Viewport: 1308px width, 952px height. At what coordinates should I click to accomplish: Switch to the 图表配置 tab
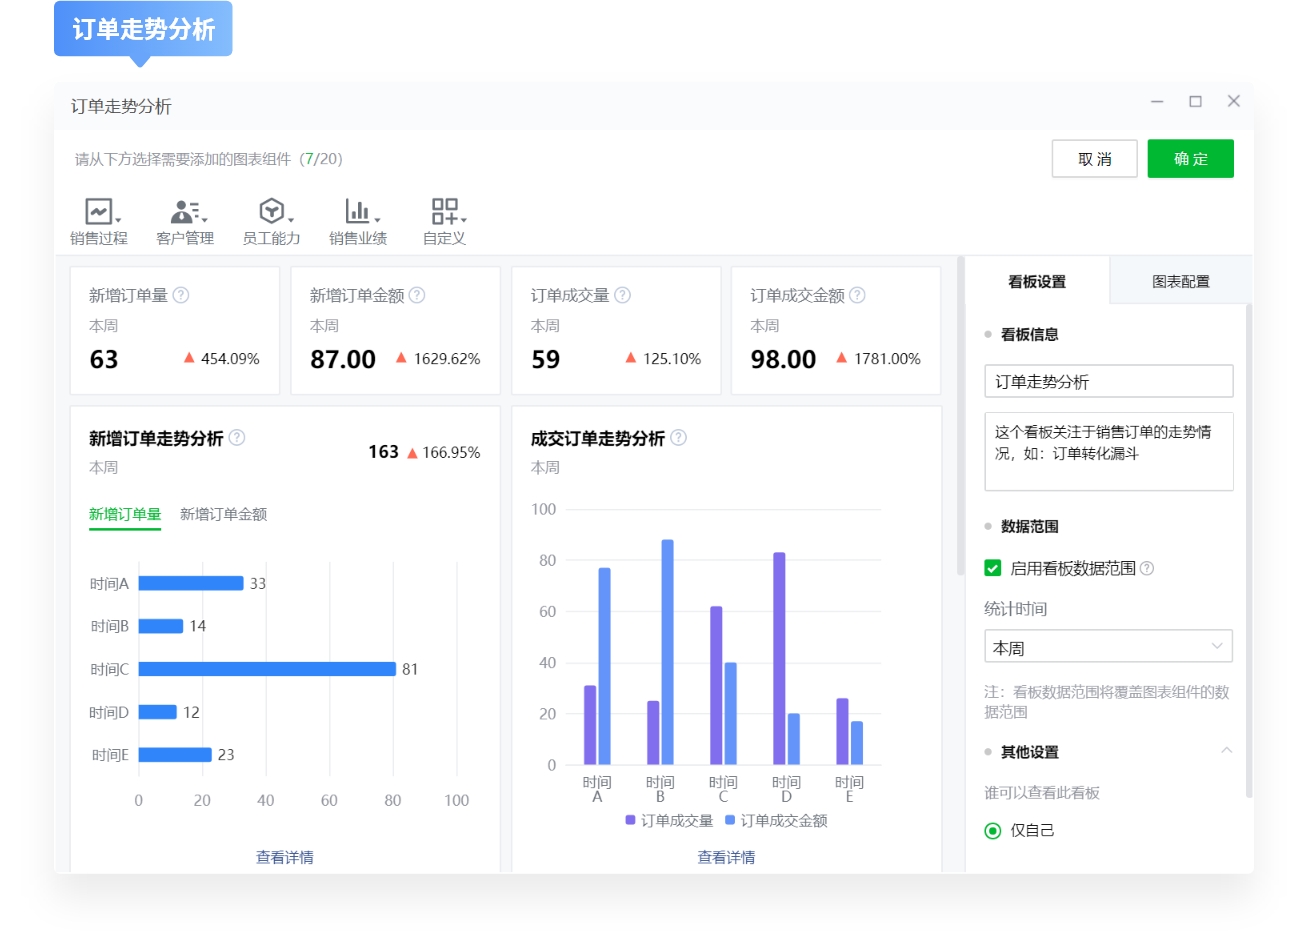(1180, 281)
